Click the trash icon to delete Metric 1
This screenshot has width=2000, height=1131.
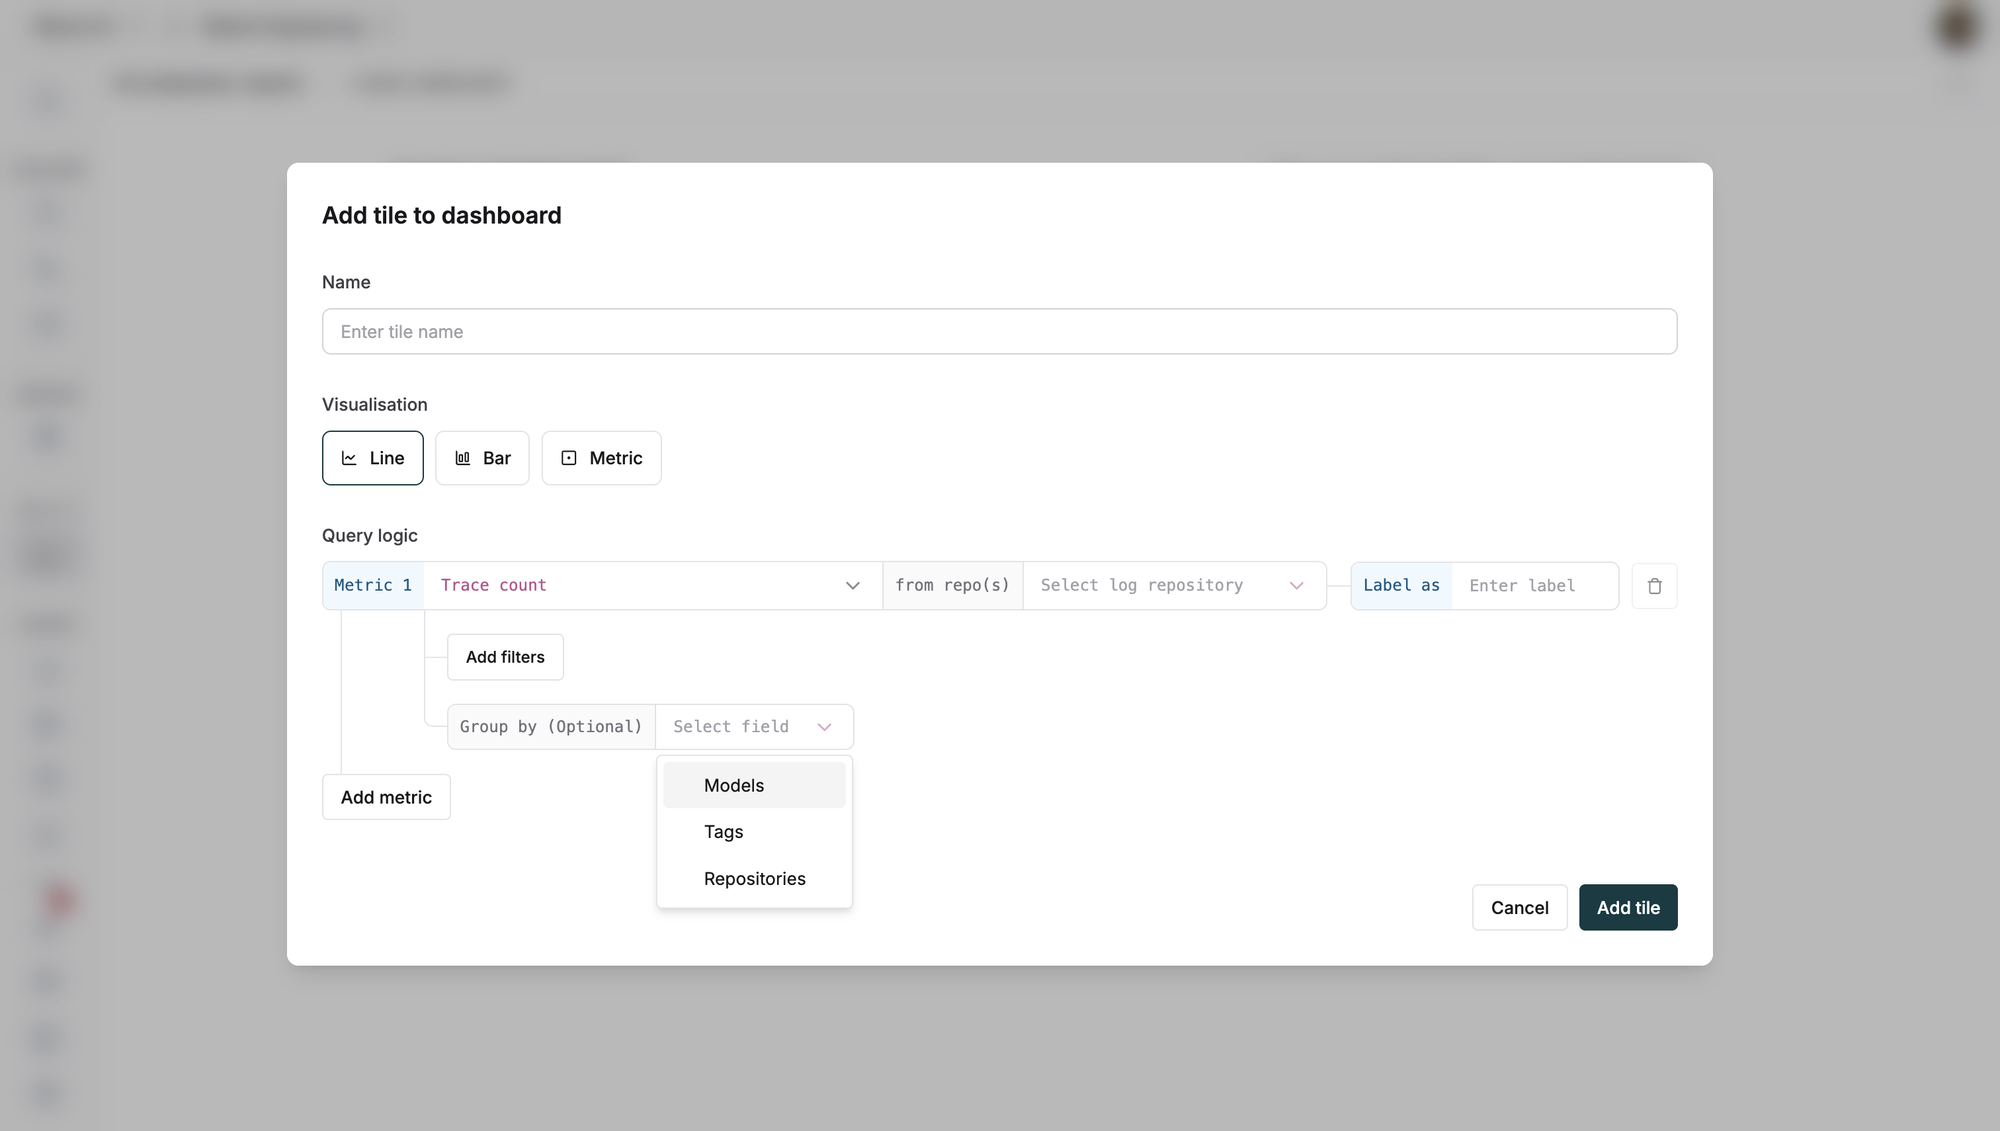[x=1654, y=586]
